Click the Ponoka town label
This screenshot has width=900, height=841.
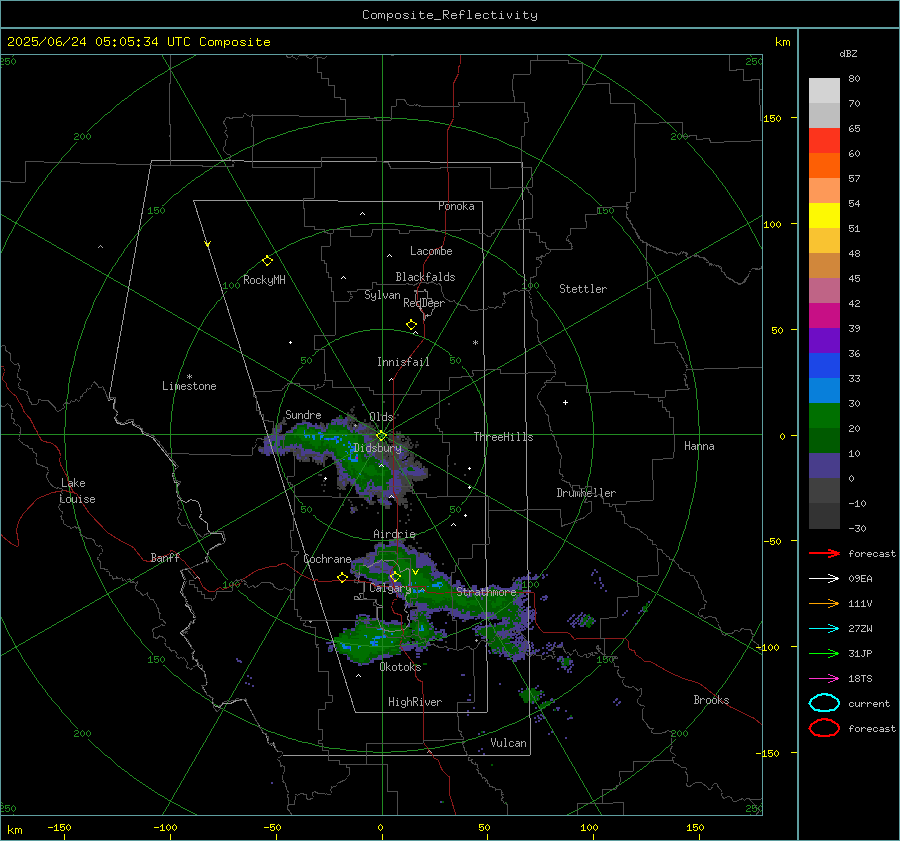coord(456,207)
